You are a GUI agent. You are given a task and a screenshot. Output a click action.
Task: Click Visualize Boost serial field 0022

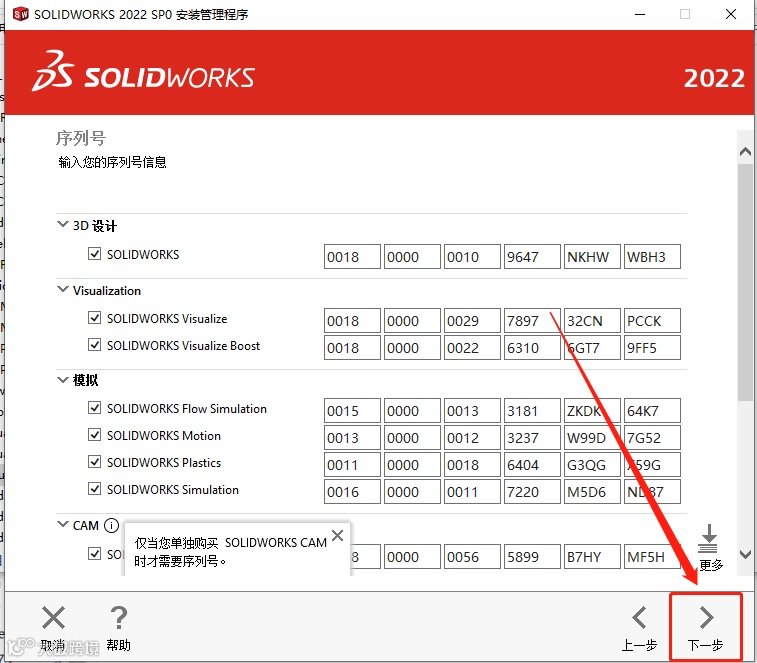pyautogui.click(x=472, y=348)
